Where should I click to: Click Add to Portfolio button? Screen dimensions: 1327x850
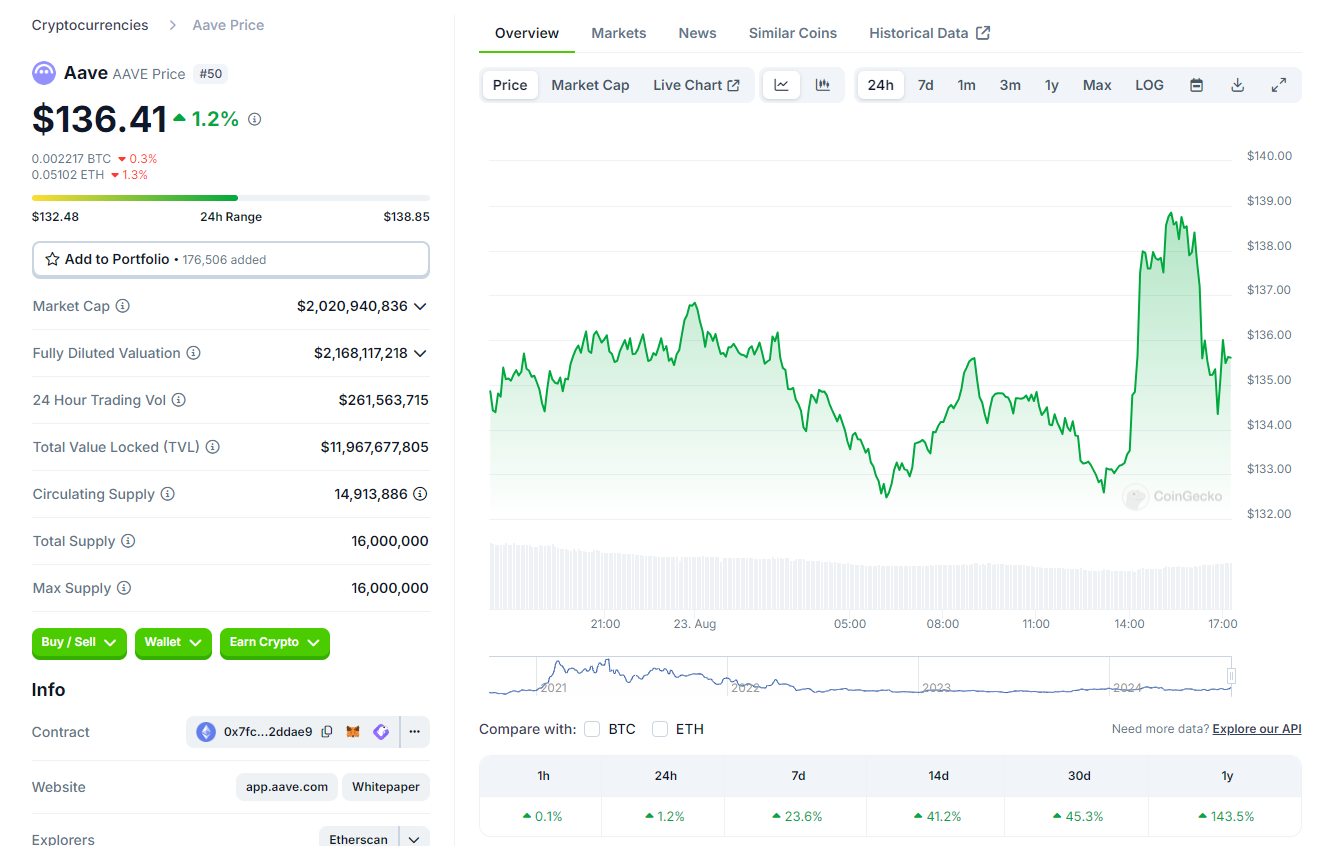tap(231, 259)
